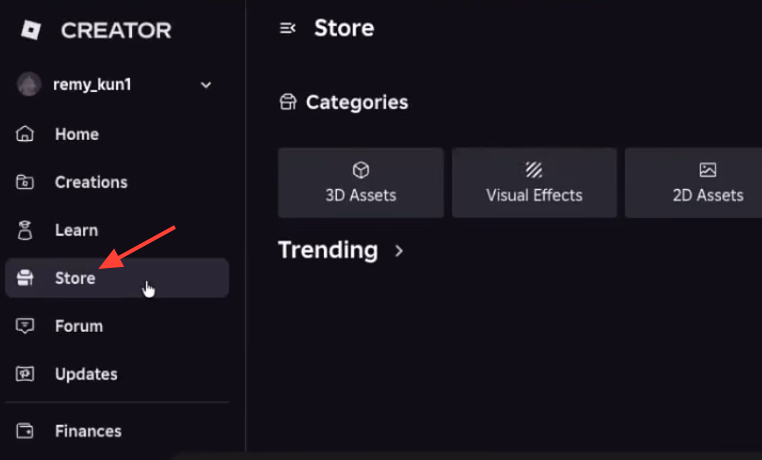762x460 pixels.
Task: Open the Creations menu item
Action: (117, 182)
